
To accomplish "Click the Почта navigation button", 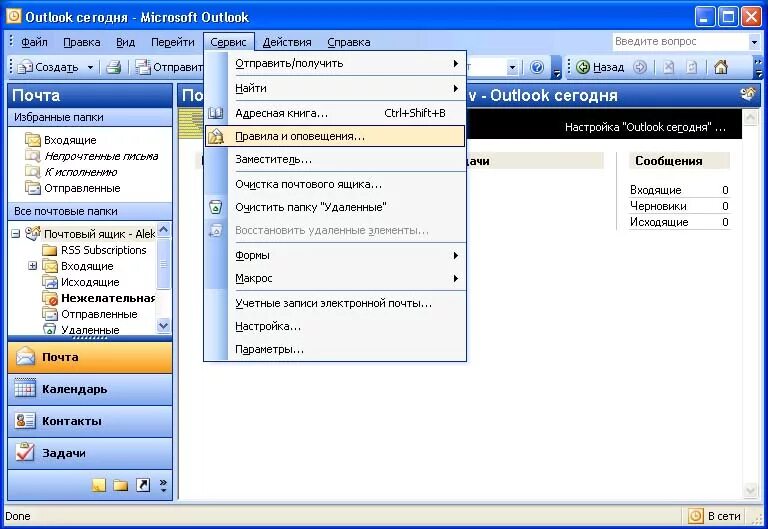I will pos(90,357).
